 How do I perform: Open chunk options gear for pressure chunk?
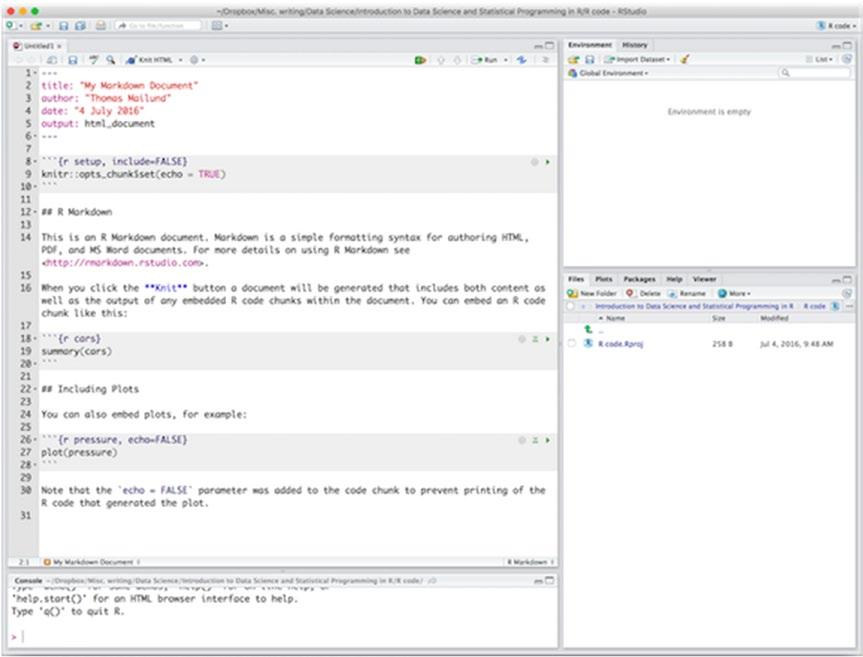(522, 440)
